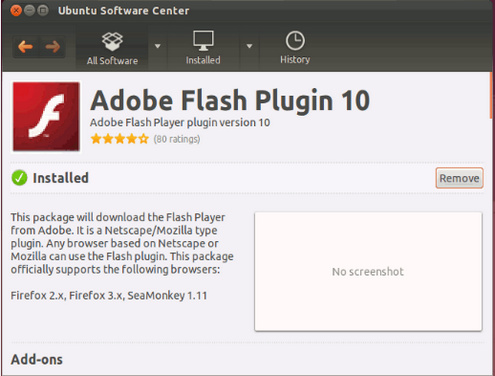
Task: Maximize the Ubuntu Software Center window
Action: (x=43, y=10)
